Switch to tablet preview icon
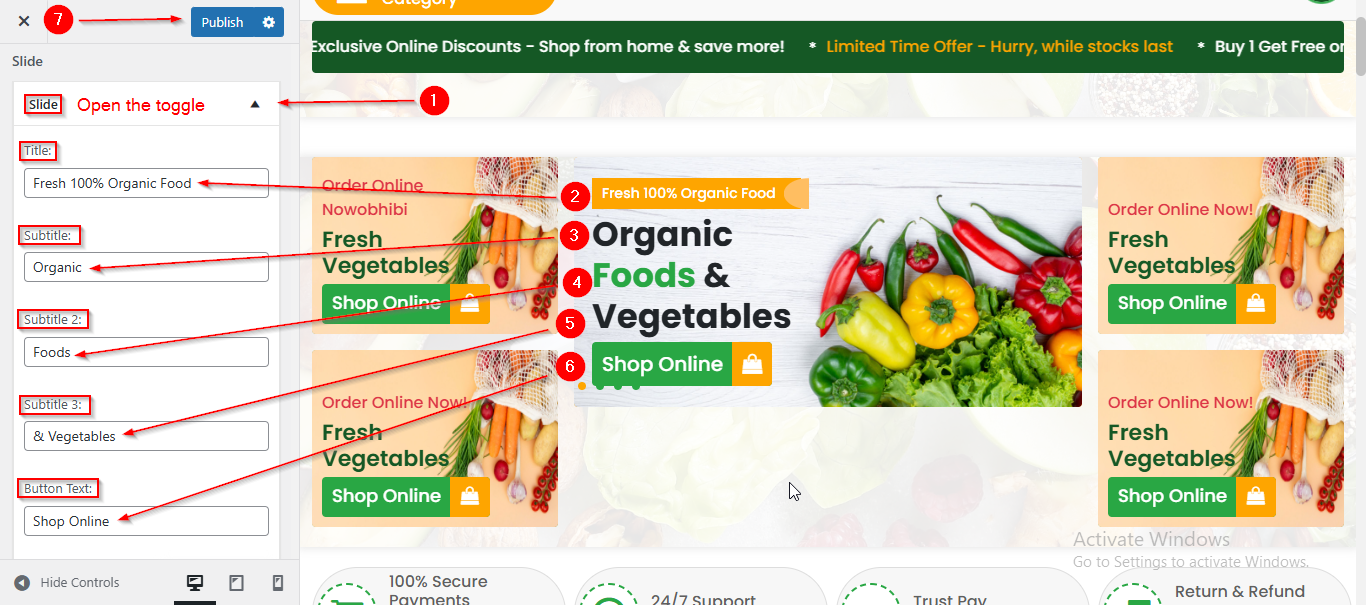This screenshot has height=605, width=1366. pyautogui.click(x=236, y=583)
